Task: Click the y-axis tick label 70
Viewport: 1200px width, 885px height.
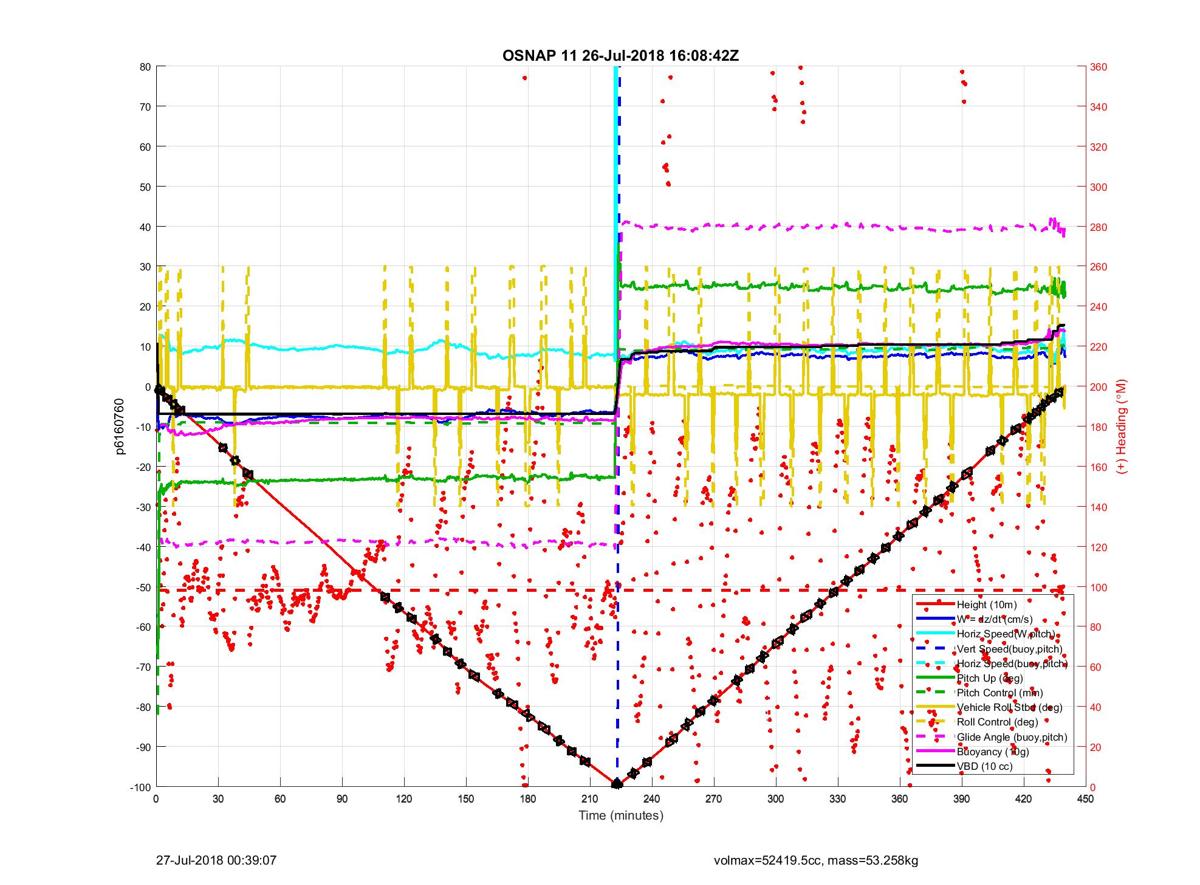Action: coord(144,107)
